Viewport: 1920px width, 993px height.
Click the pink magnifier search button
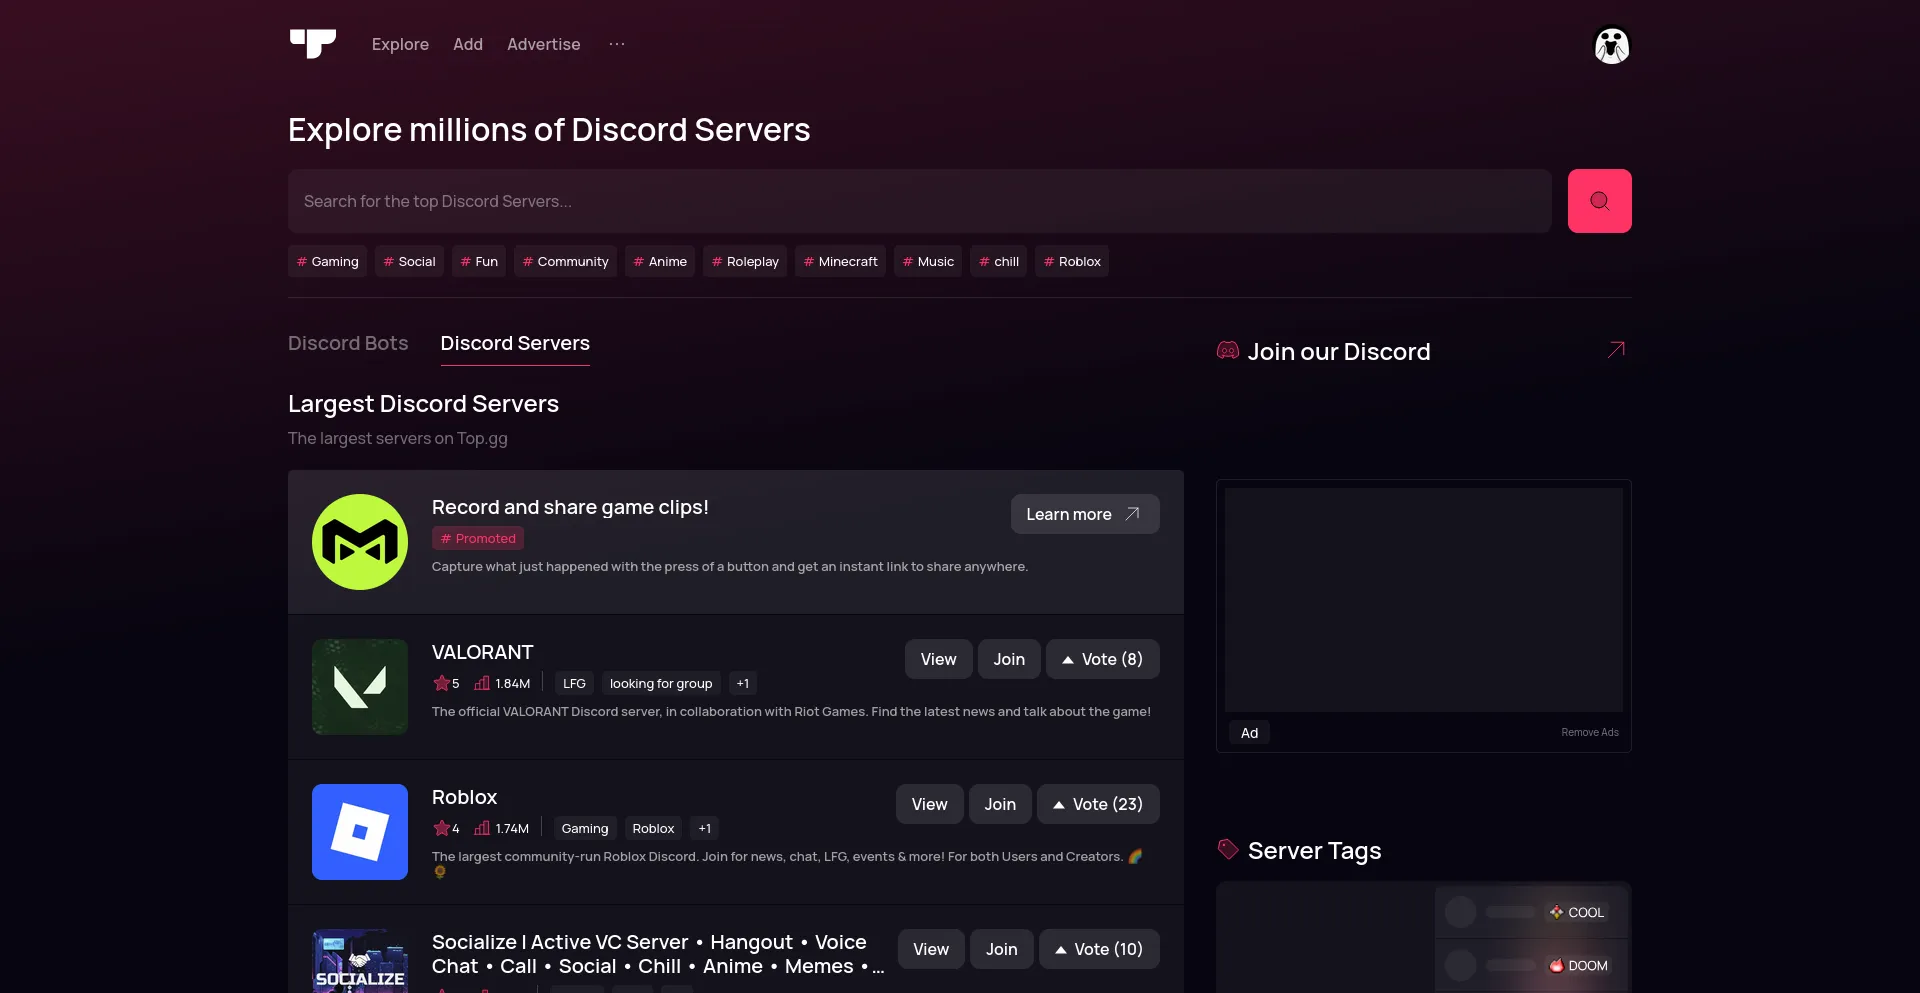(x=1599, y=200)
